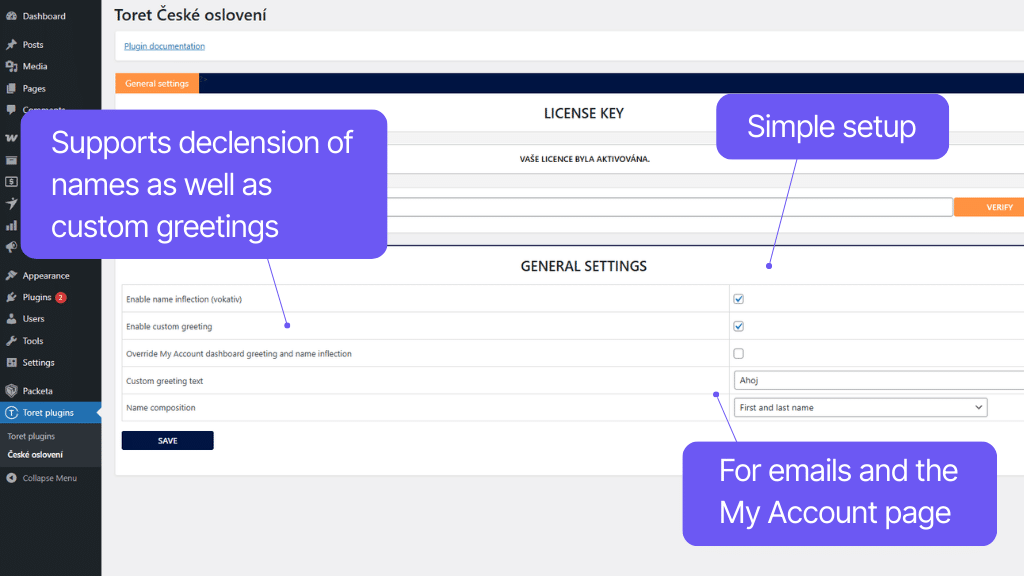
Task: Click the Pages icon in sidebar
Action: [11, 89]
